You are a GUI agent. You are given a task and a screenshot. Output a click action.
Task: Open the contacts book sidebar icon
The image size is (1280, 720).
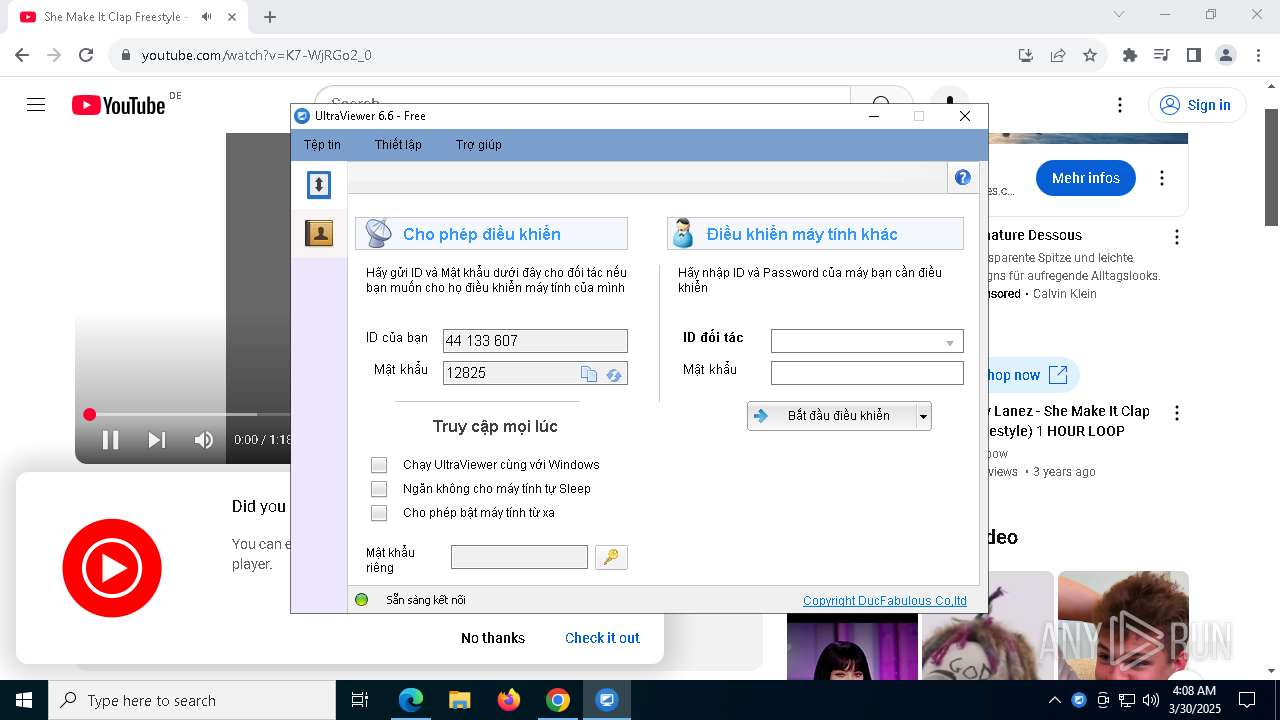[318, 233]
